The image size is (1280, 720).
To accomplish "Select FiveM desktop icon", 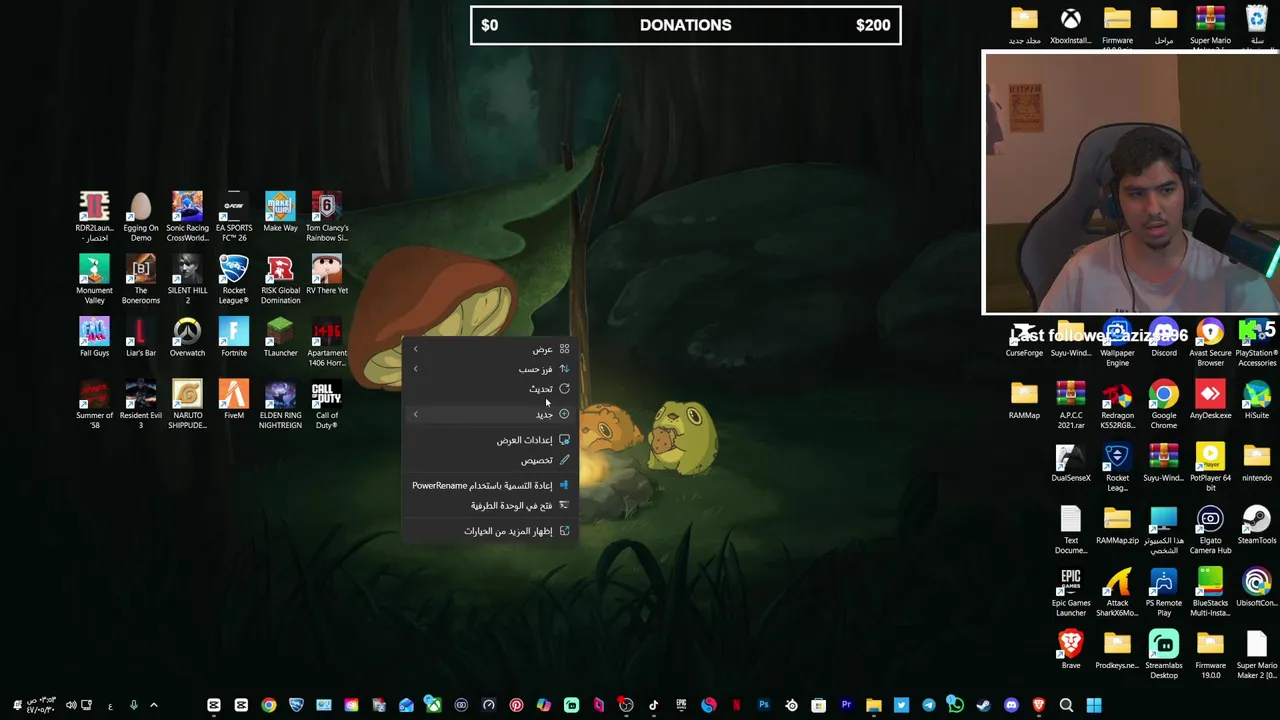I will pyautogui.click(x=234, y=400).
